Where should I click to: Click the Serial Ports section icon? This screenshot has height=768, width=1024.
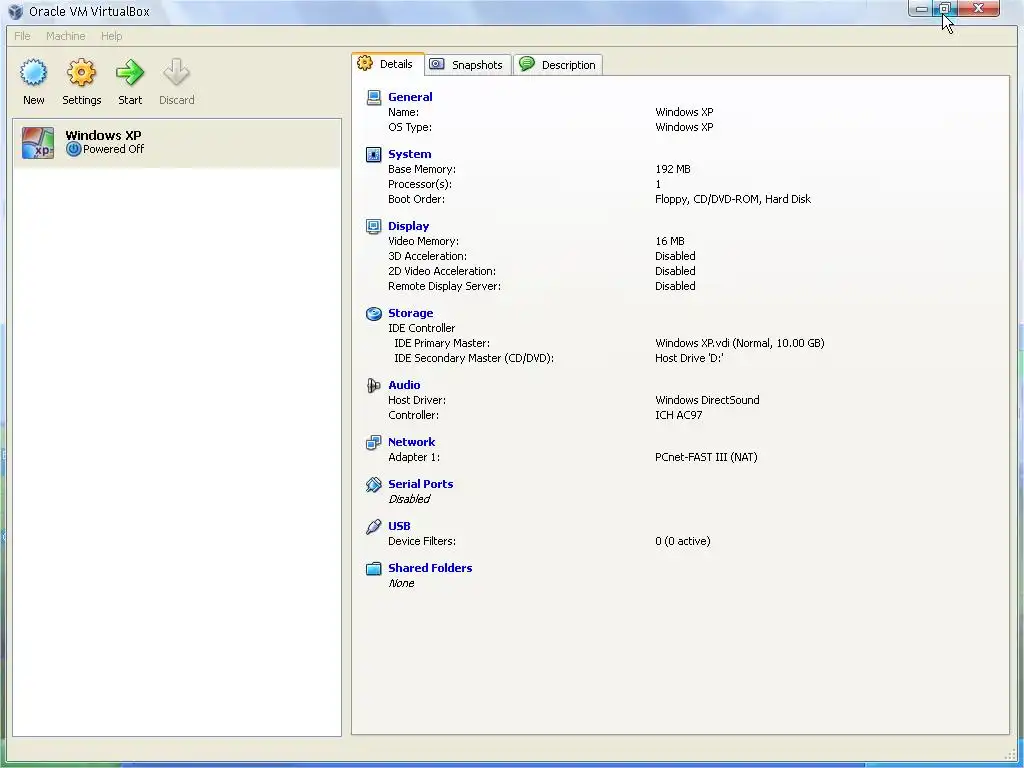(374, 484)
